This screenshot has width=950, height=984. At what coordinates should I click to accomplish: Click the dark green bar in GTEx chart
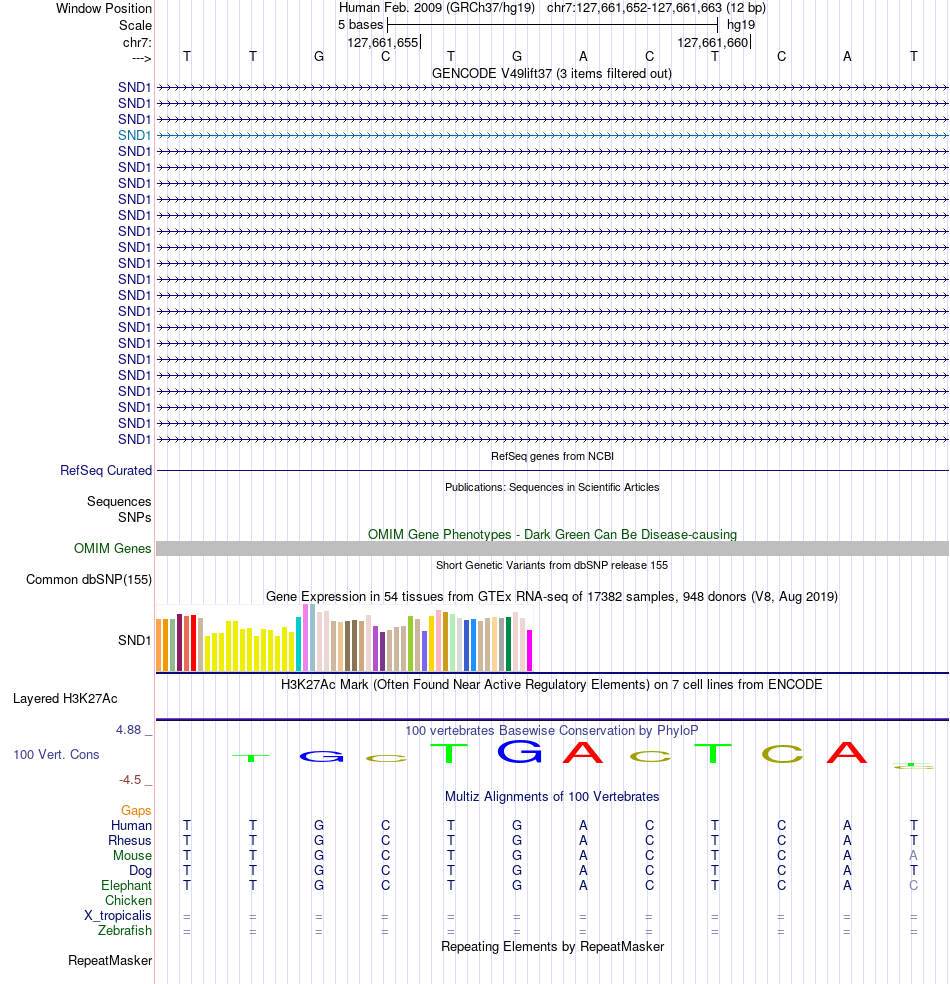point(509,644)
